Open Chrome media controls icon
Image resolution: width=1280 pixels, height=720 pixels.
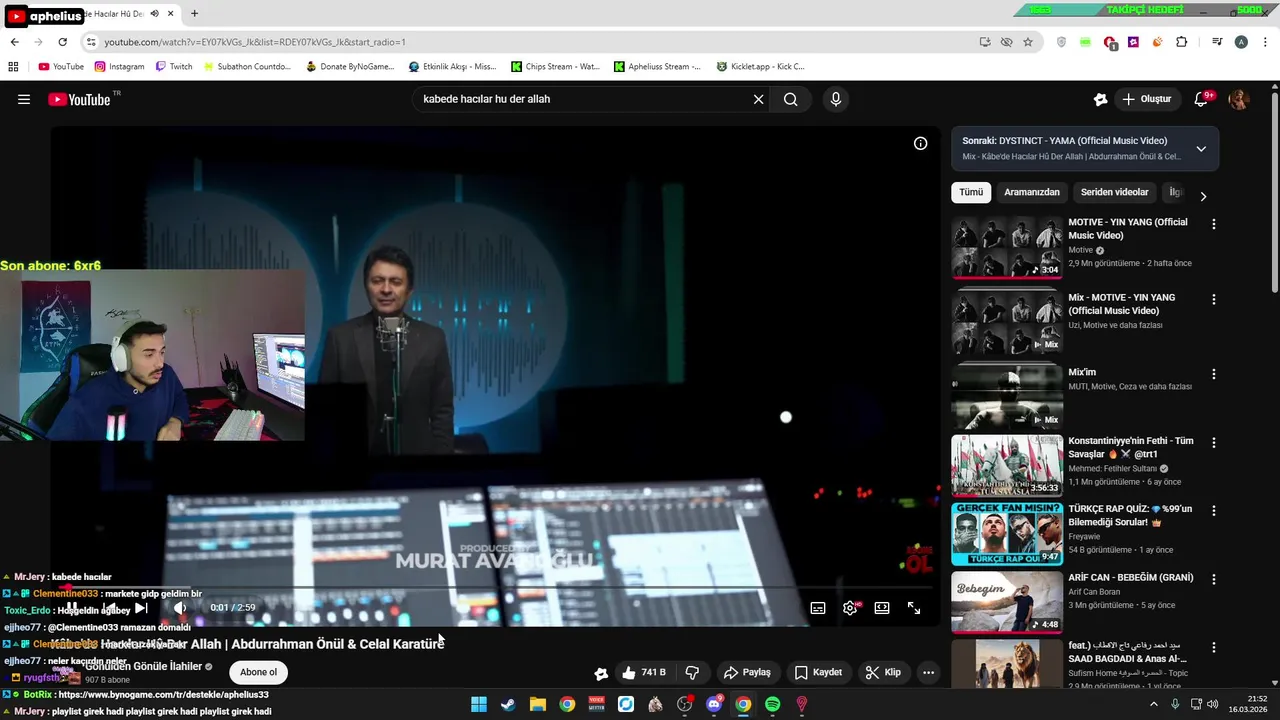tap(1217, 42)
